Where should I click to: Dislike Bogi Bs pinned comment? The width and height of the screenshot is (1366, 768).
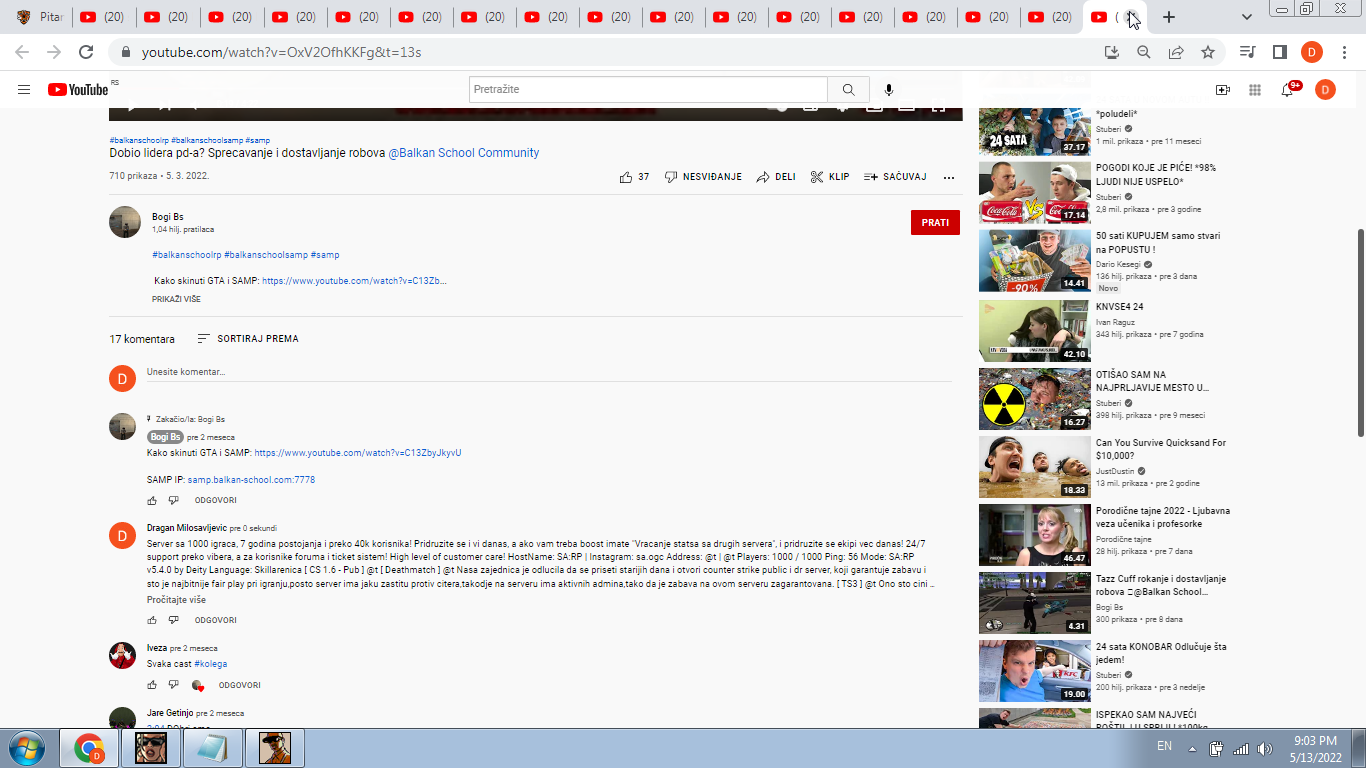click(x=173, y=500)
